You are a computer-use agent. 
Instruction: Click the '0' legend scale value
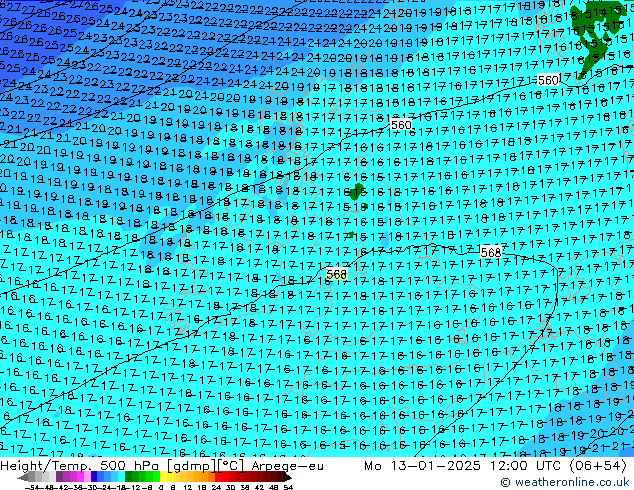pyautogui.click(x=161, y=487)
